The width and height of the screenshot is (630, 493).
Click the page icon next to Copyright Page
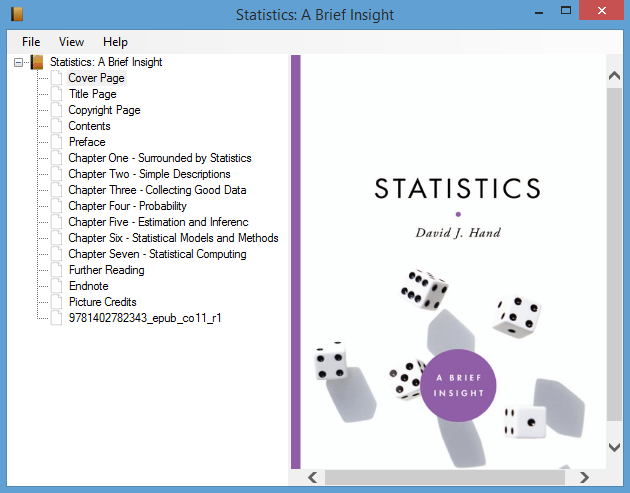[x=56, y=110]
